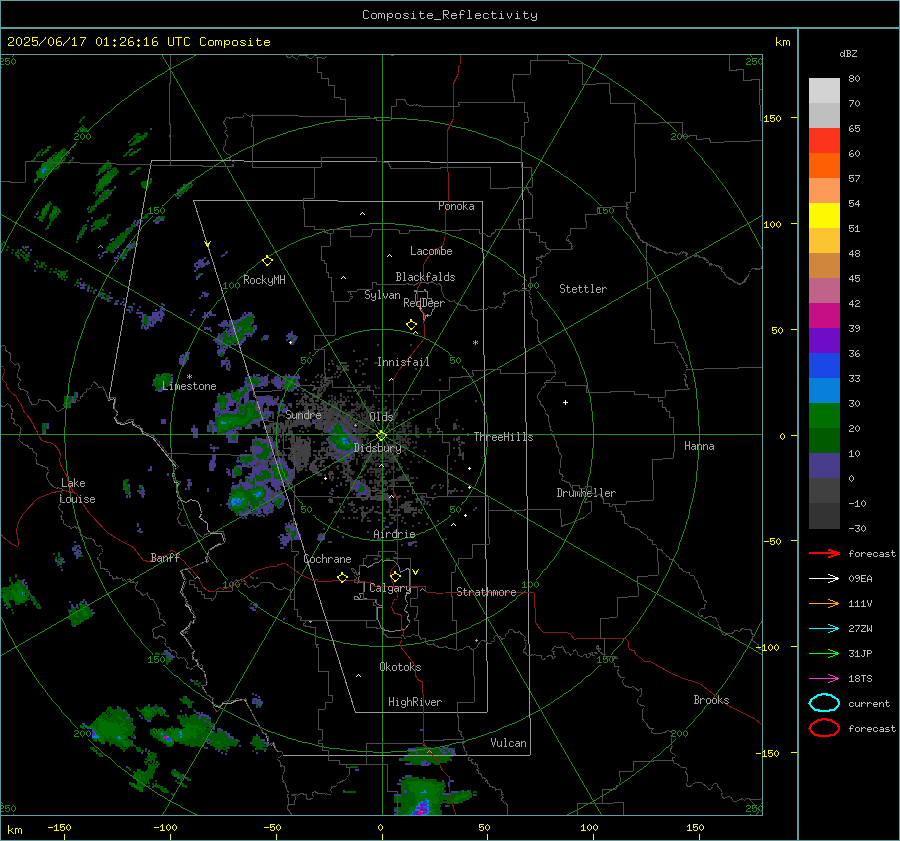This screenshot has width=900, height=841.
Task: Click the Blackfalds town label
Action: [x=425, y=277]
